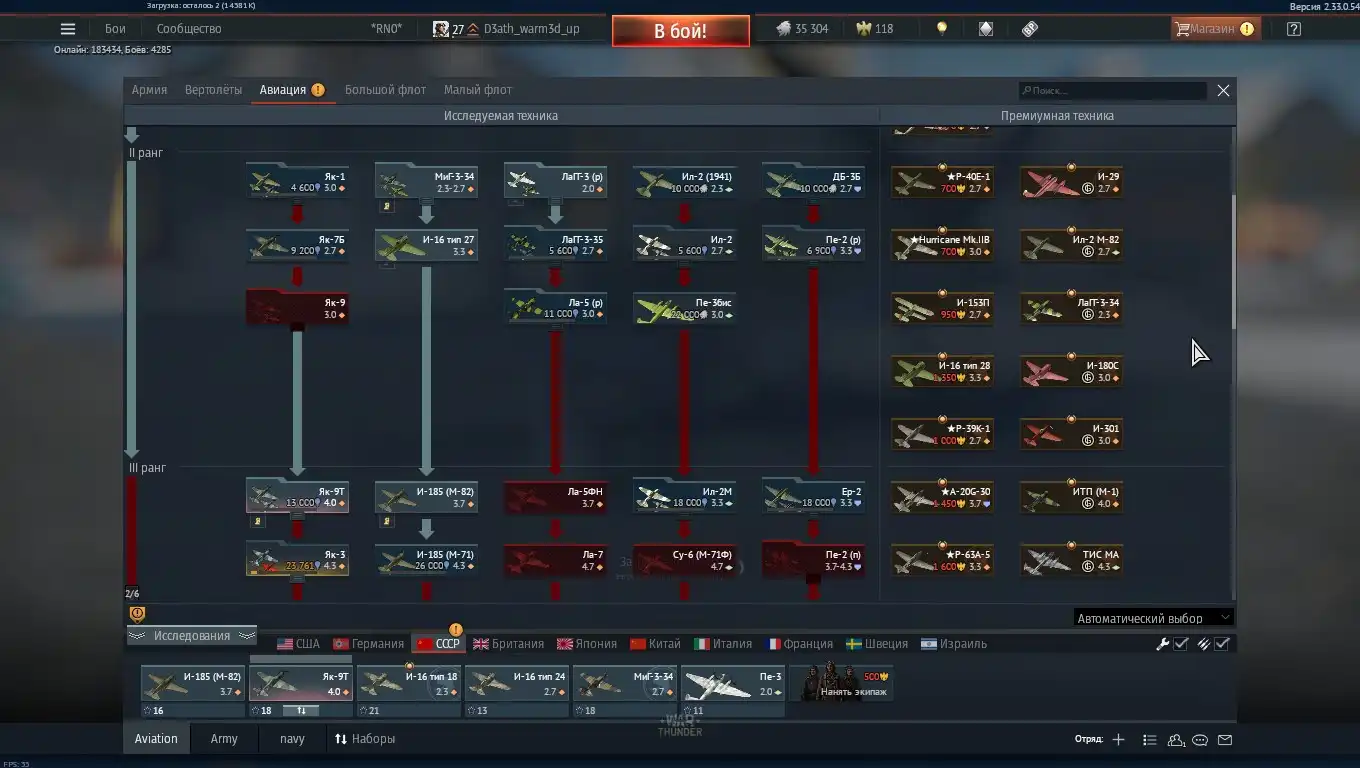Click the Нанять экипаж recruit crew slot

tap(841, 684)
